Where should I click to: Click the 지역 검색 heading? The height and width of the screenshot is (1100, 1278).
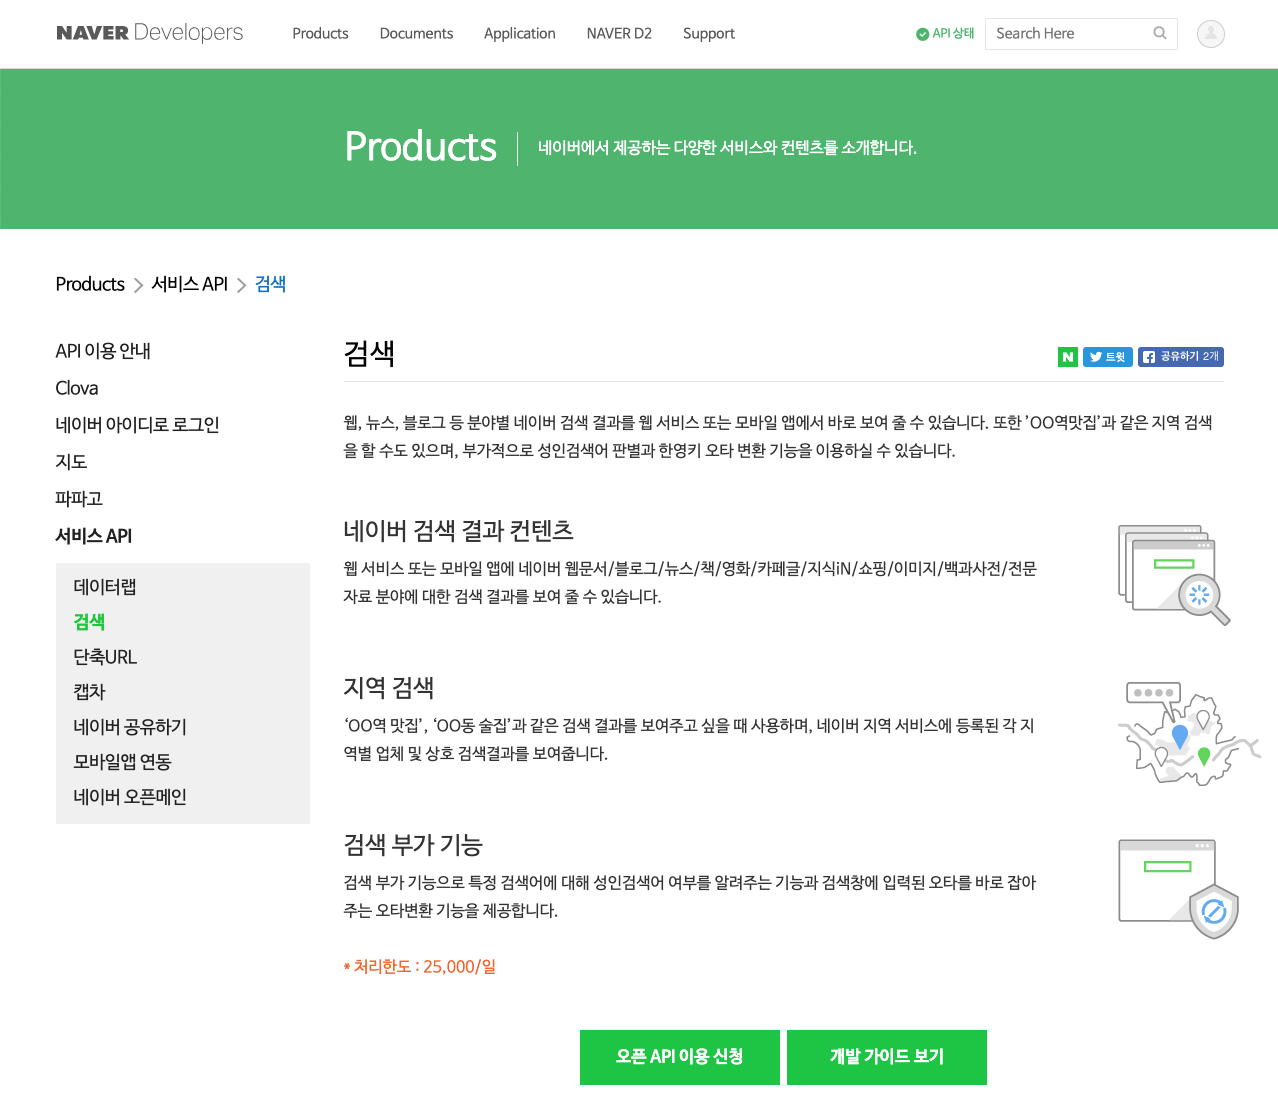[x=389, y=687]
